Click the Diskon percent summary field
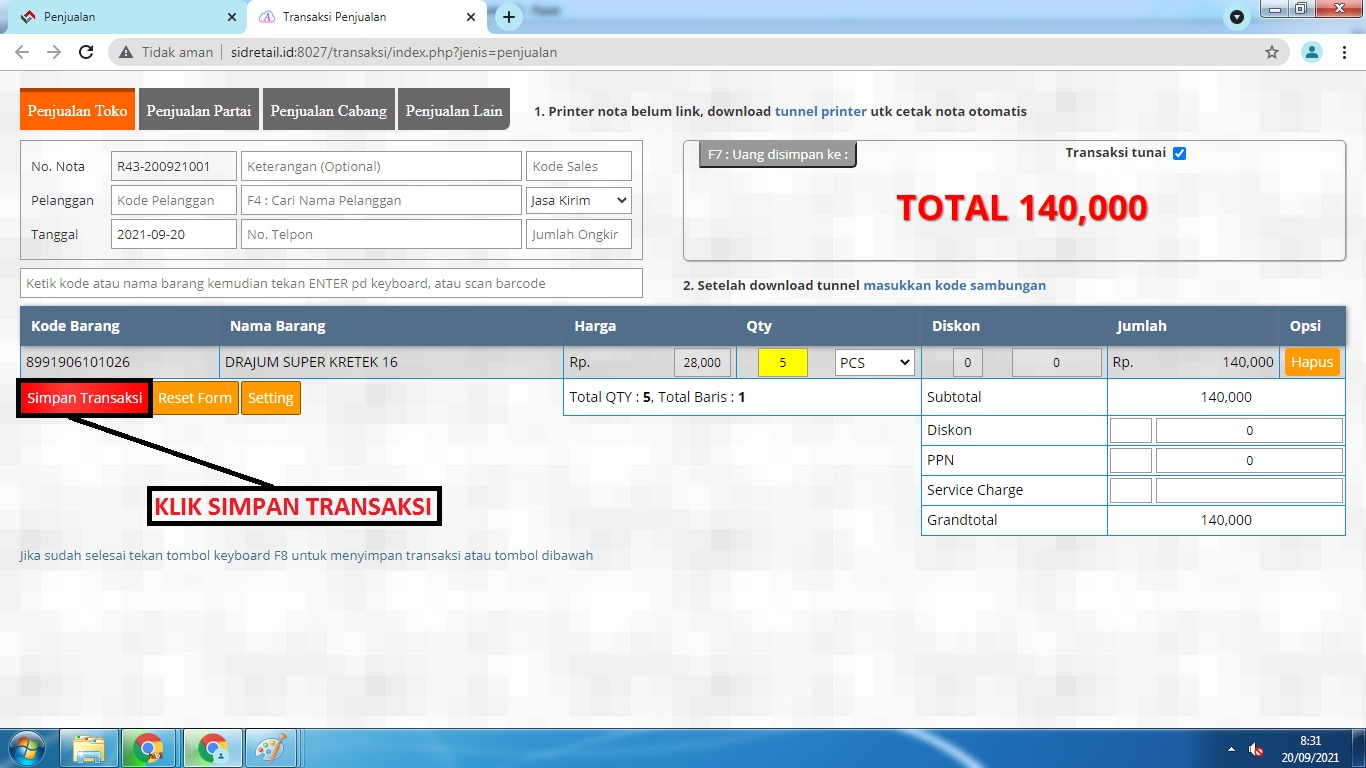Screen dimensions: 1366x768 (1131, 431)
